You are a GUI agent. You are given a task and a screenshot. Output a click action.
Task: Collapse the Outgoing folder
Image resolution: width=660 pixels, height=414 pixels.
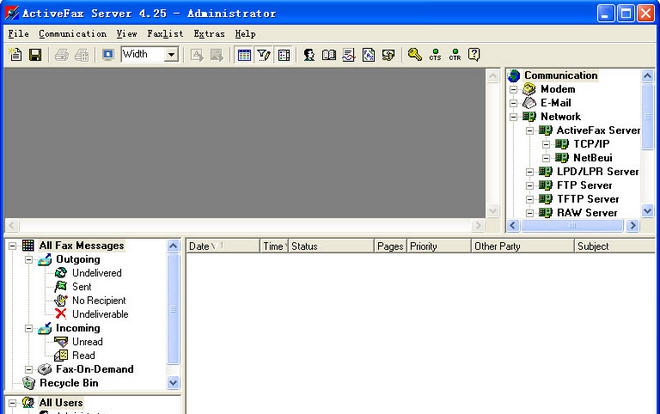[x=29, y=260]
